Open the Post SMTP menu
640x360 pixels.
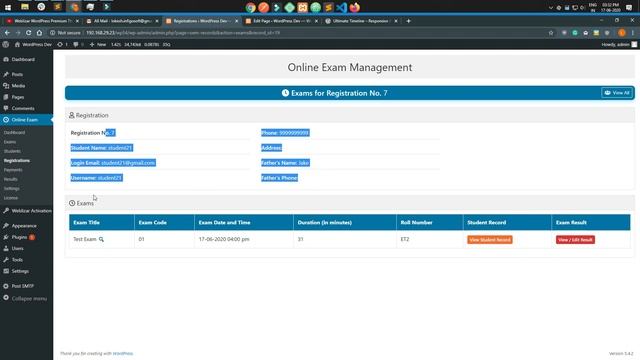22,286
